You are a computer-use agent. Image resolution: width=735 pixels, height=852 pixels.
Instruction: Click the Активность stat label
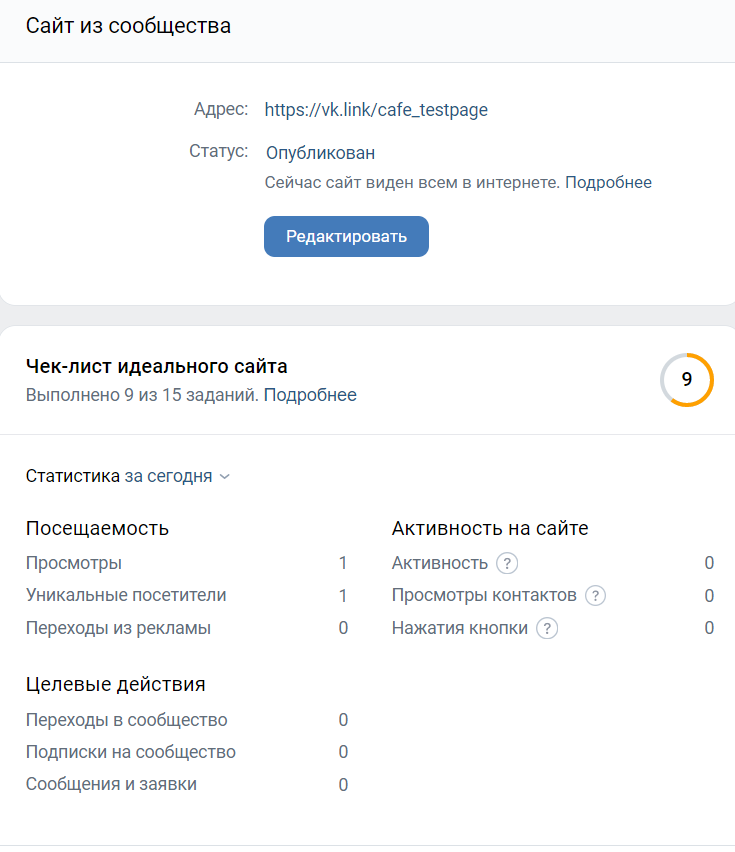pos(440,563)
